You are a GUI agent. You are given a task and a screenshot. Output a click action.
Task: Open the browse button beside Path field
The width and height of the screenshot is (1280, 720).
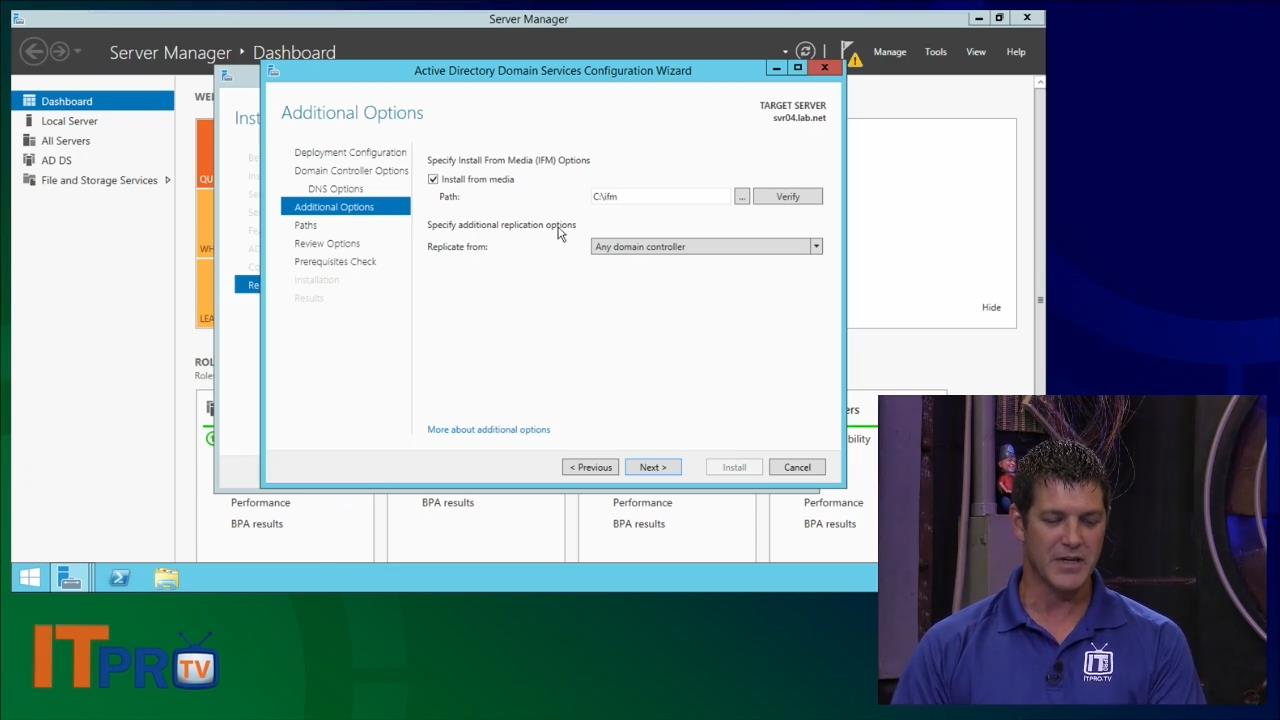click(742, 197)
